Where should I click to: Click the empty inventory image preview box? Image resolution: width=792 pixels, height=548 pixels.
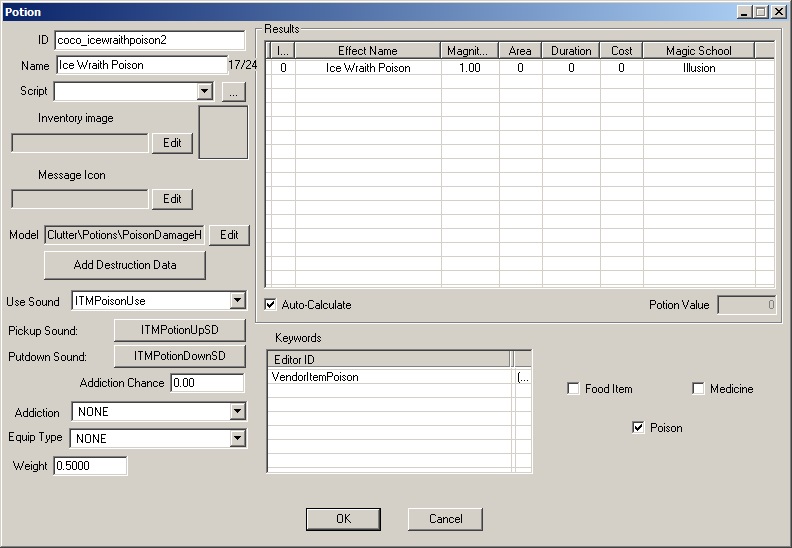click(223, 133)
